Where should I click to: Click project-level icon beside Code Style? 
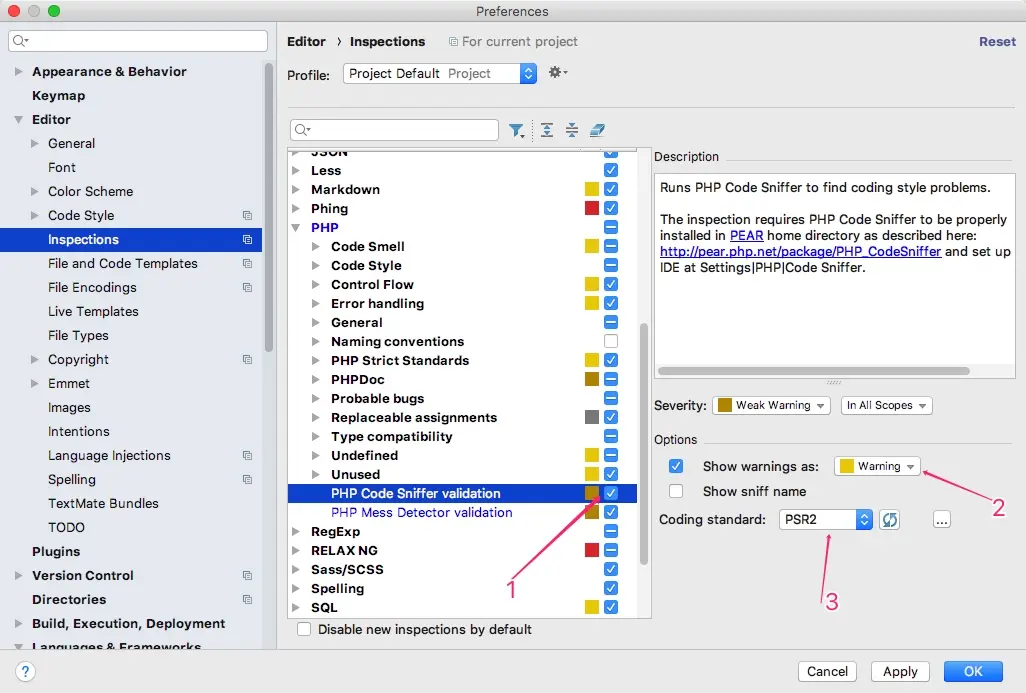pyautogui.click(x=247, y=215)
